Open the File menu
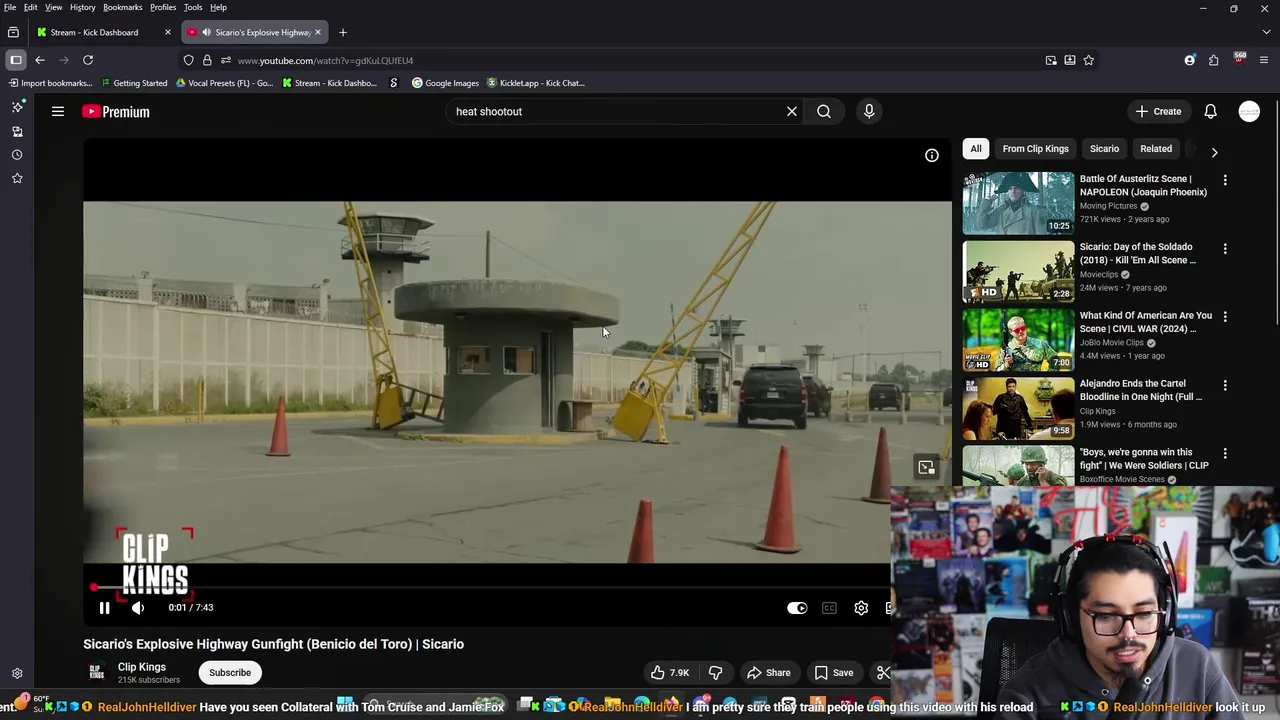 pos(10,7)
